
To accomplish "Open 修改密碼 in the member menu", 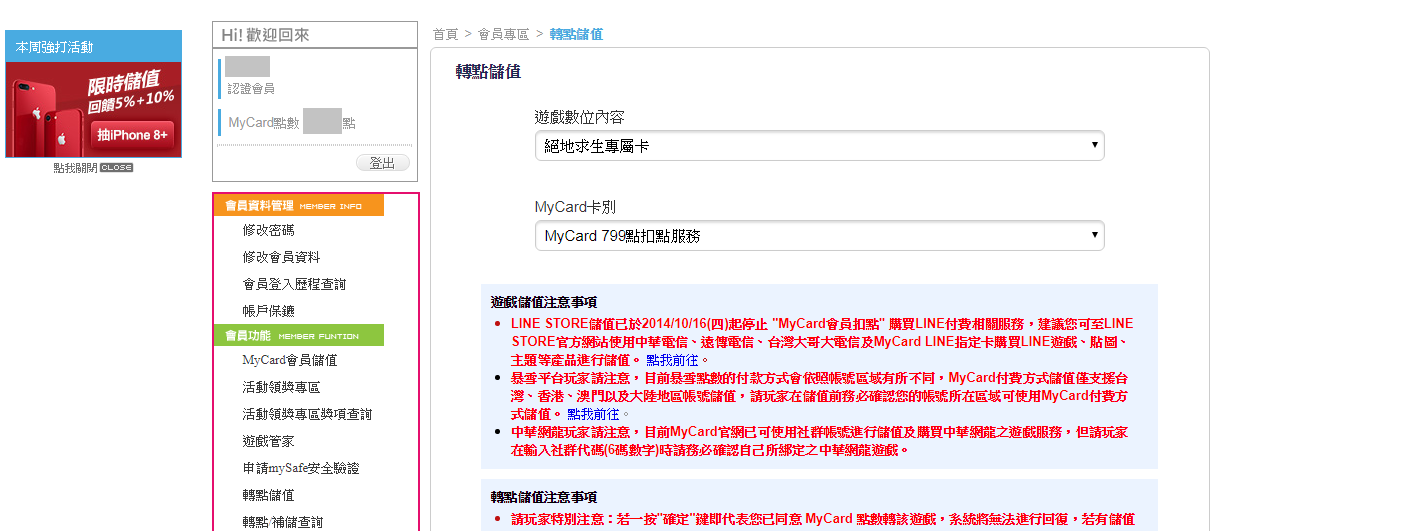I will coord(268,230).
